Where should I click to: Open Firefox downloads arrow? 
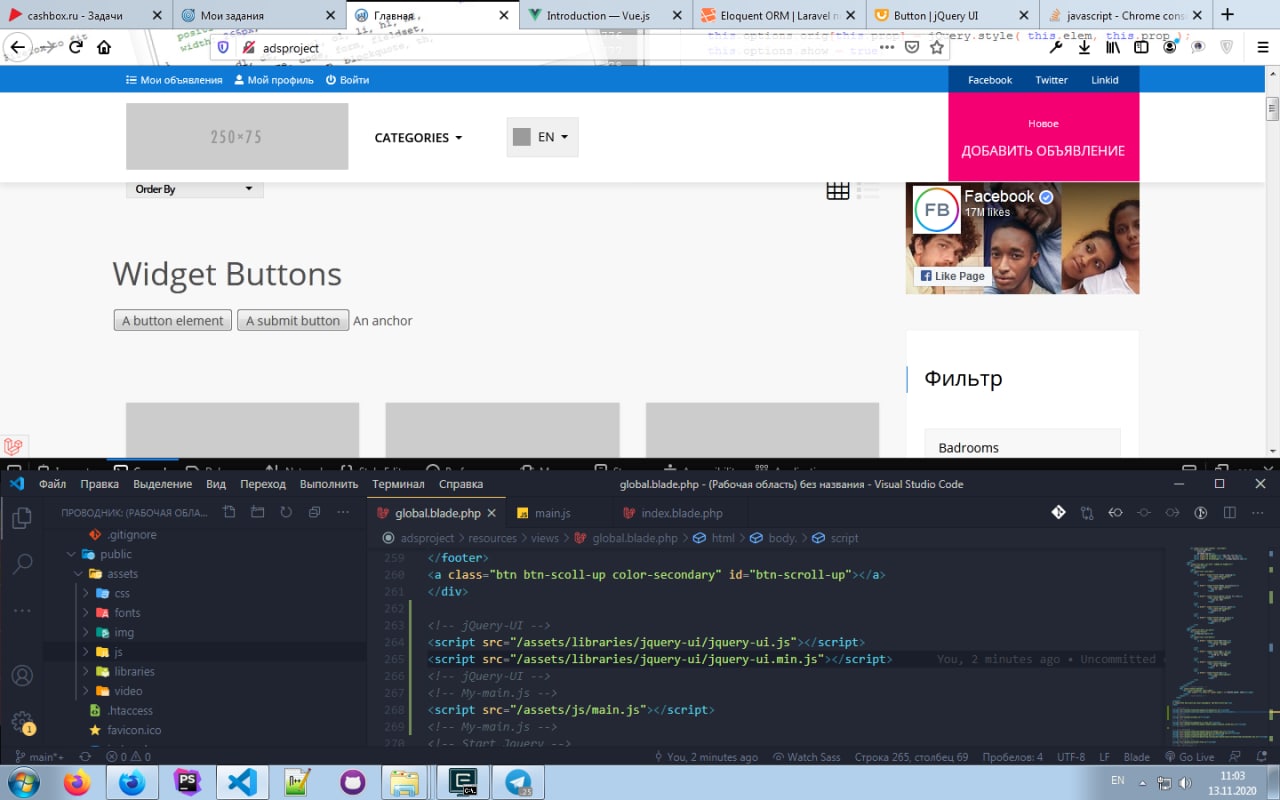tap(1083, 47)
